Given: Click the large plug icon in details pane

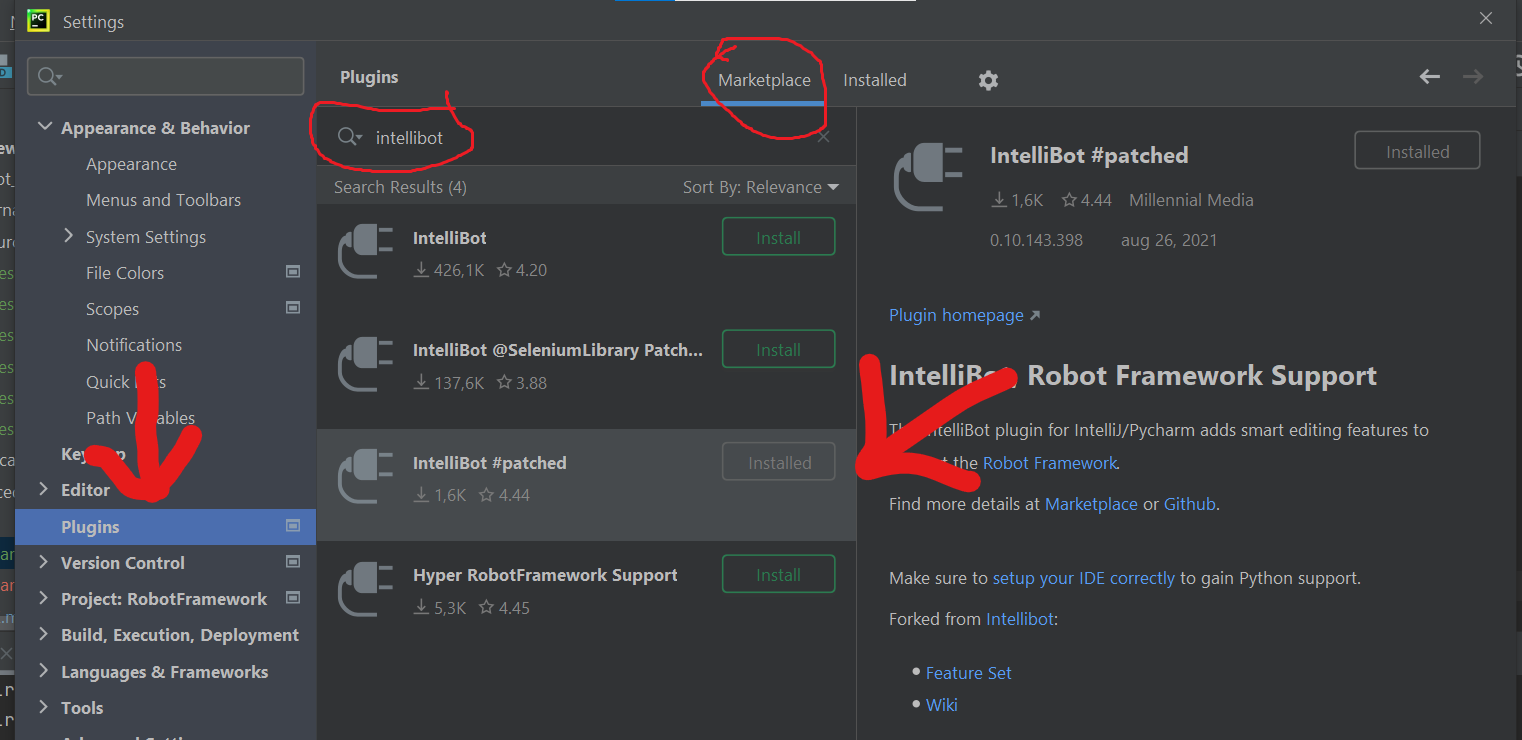Looking at the screenshot, I should click(927, 177).
